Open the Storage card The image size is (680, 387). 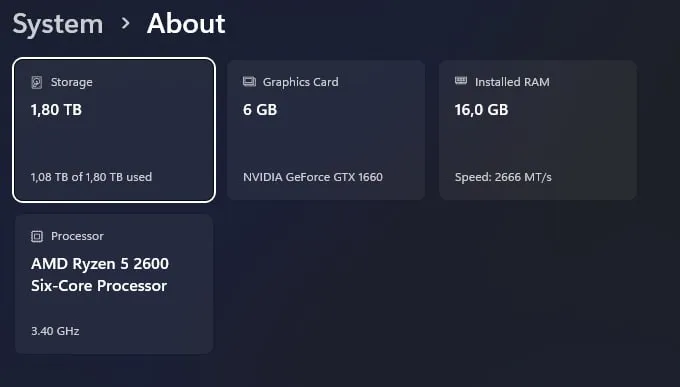pos(114,130)
